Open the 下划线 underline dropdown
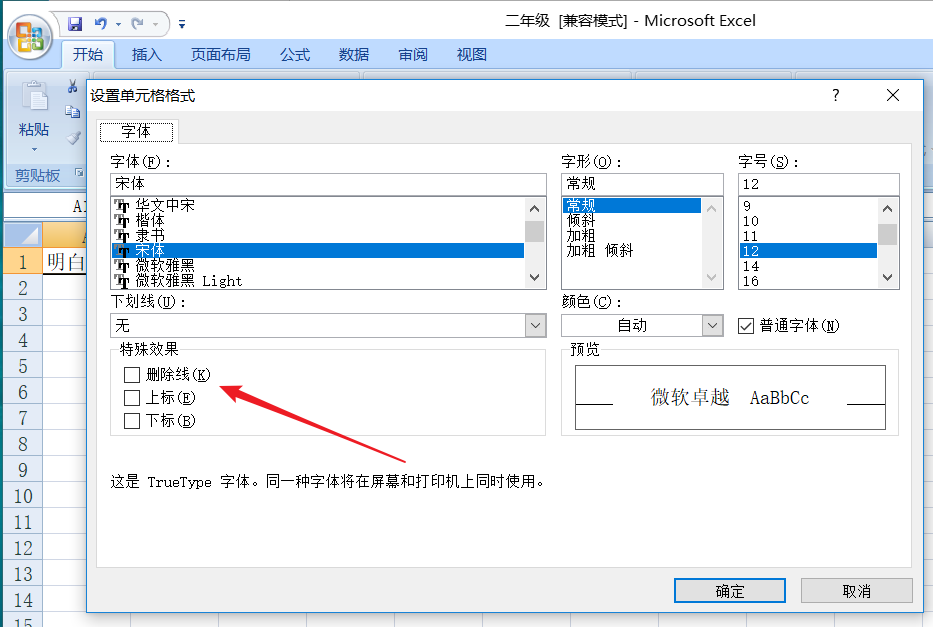 pos(535,325)
